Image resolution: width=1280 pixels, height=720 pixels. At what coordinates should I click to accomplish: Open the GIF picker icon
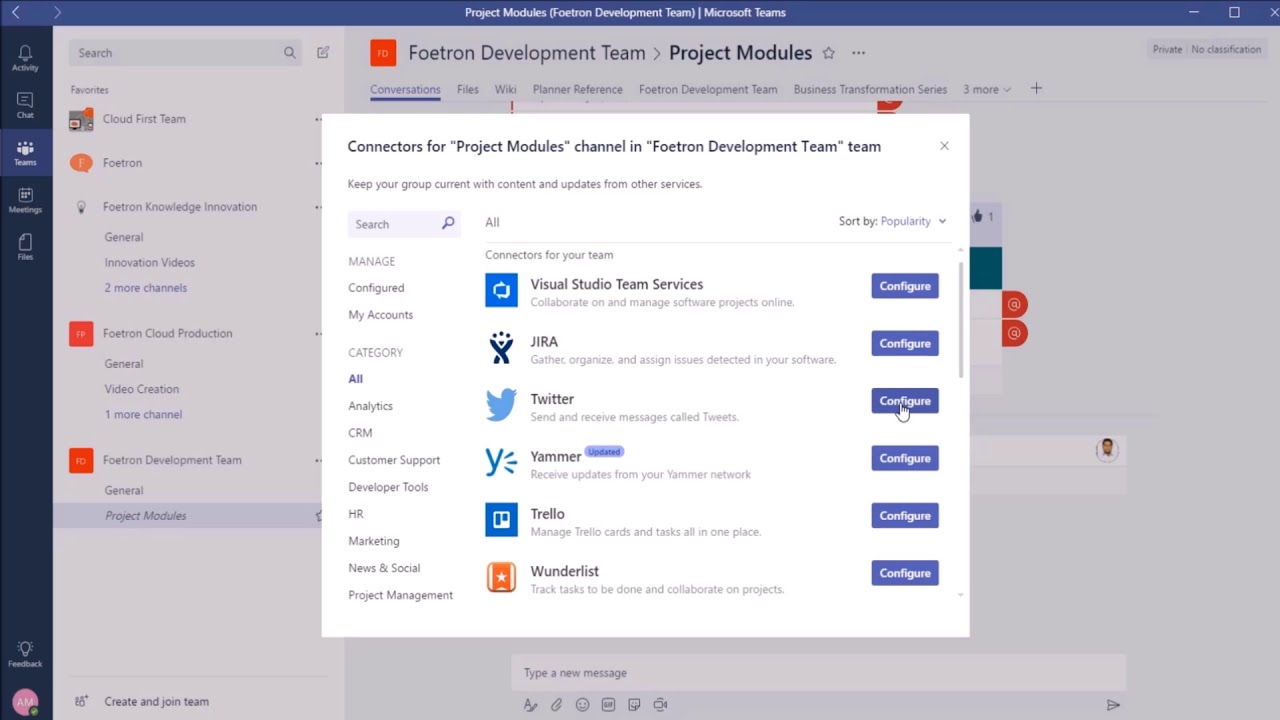point(608,705)
